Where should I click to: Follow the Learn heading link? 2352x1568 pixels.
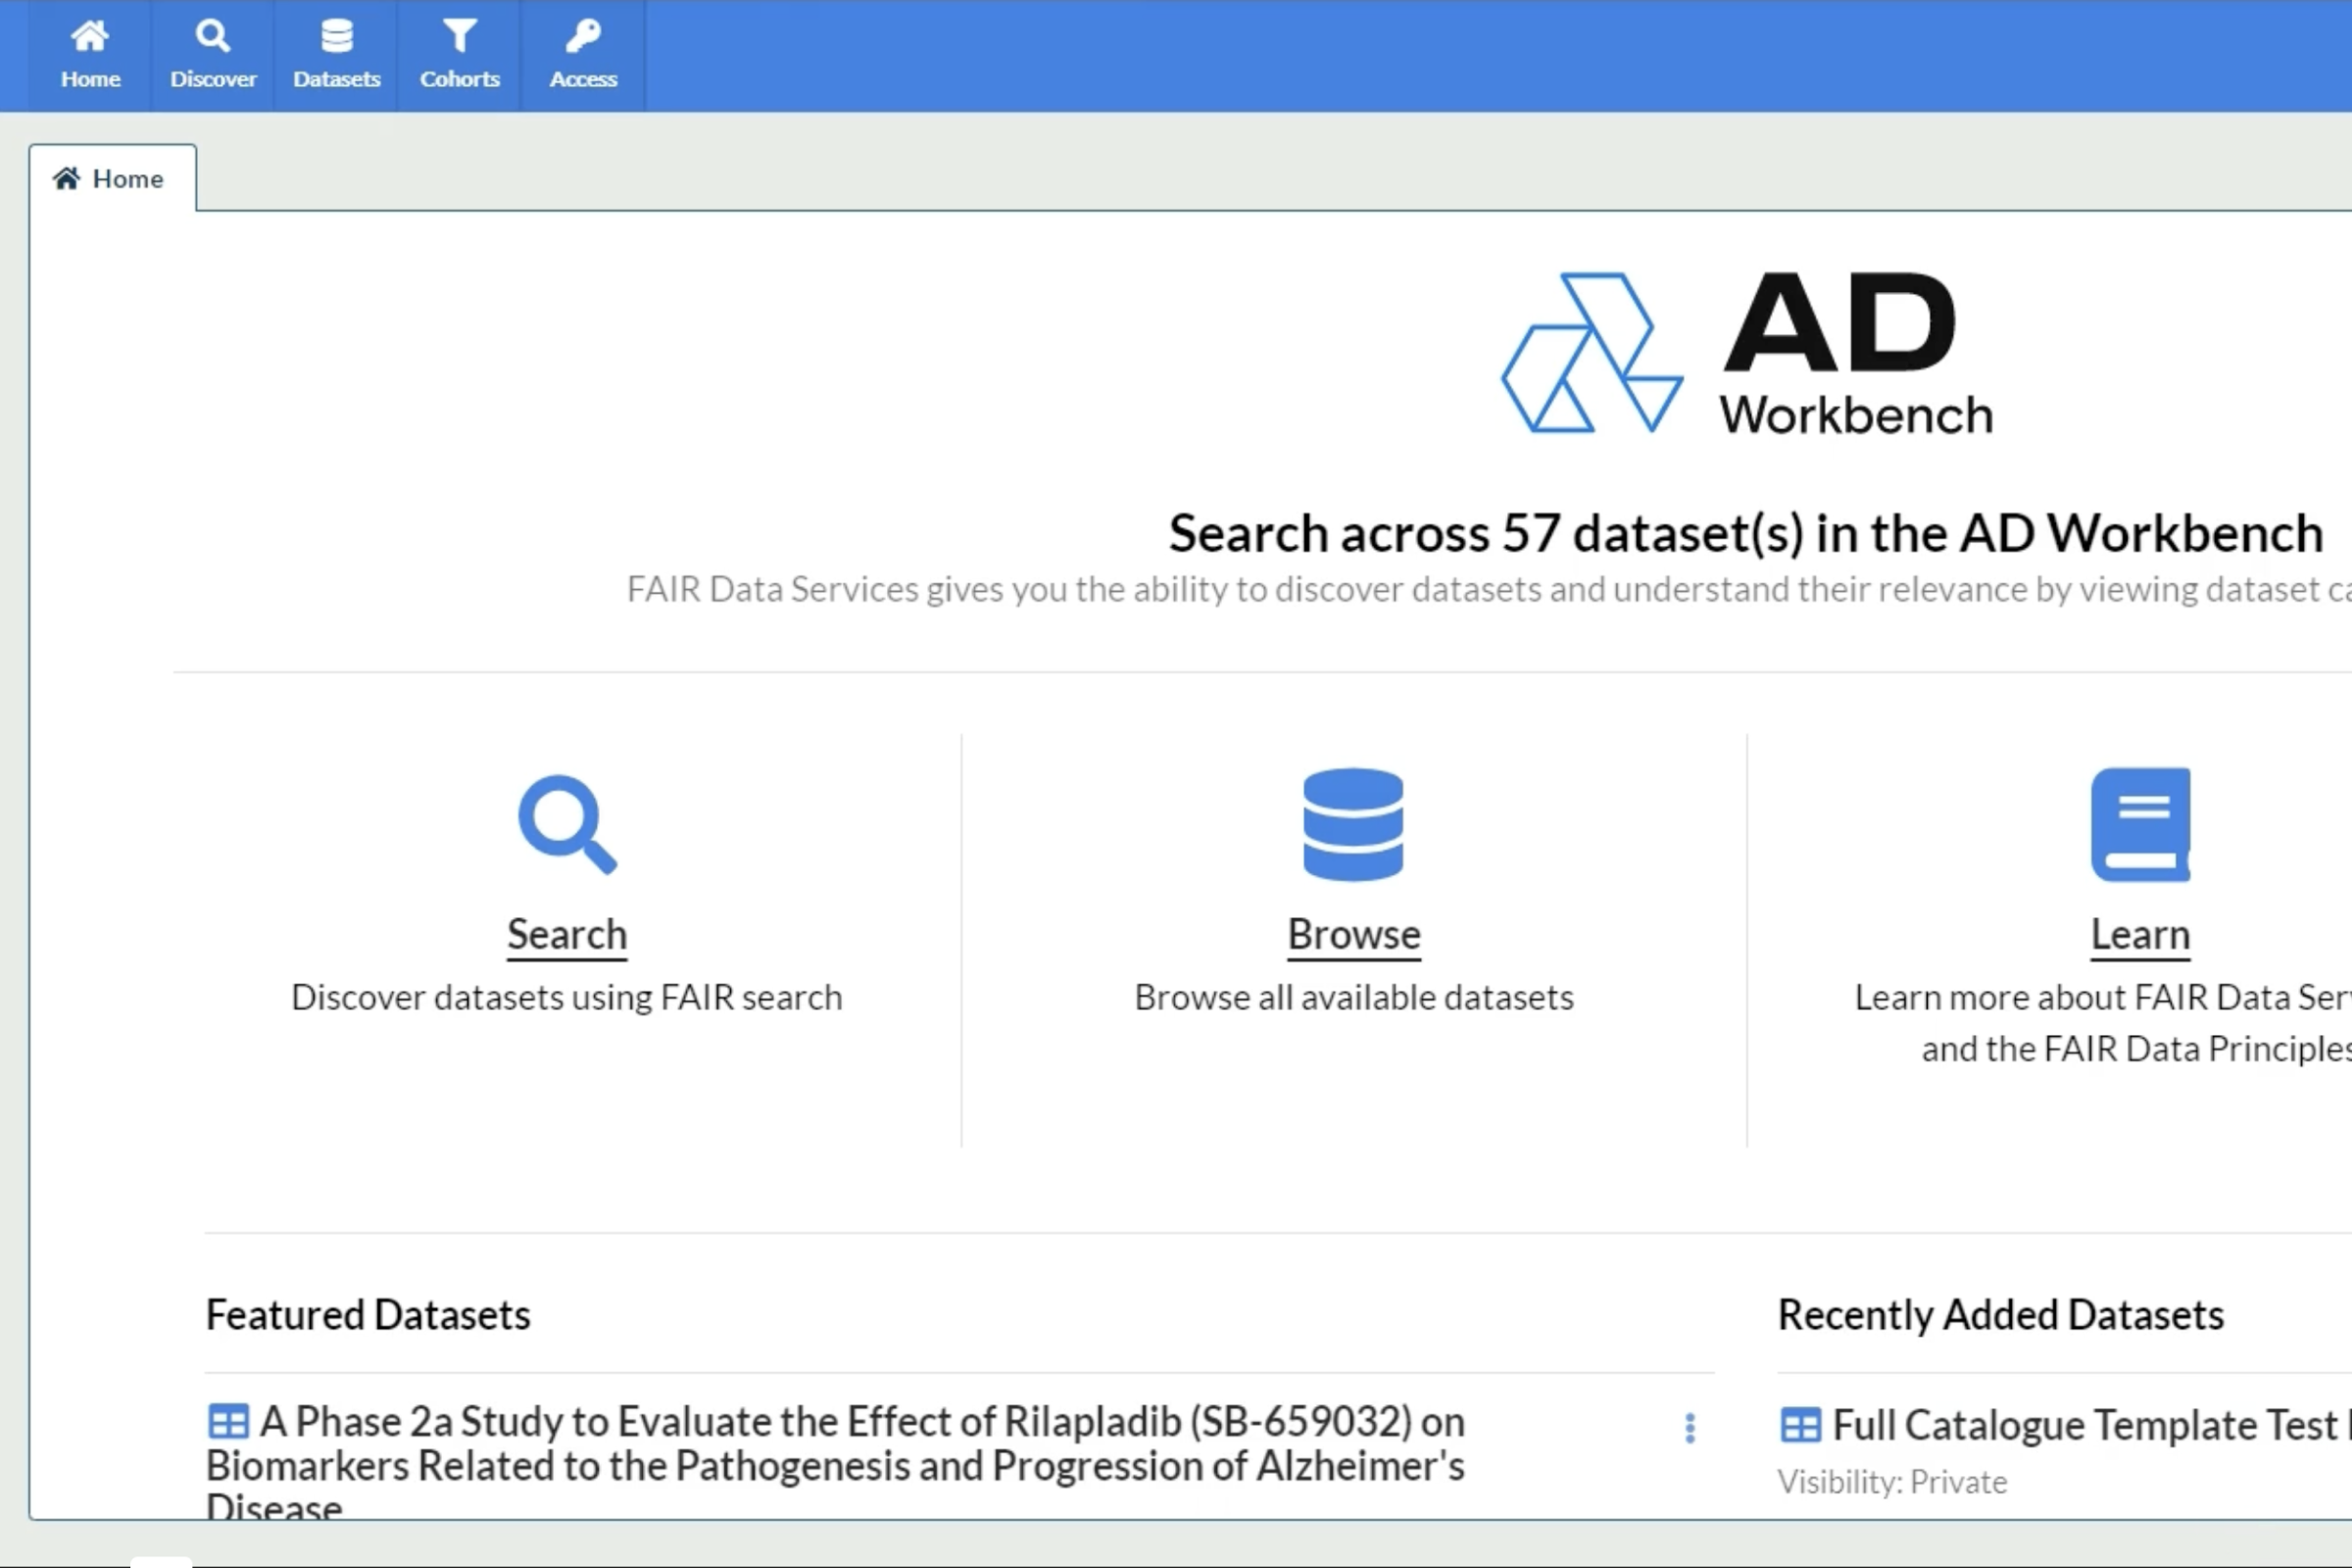2140,934
